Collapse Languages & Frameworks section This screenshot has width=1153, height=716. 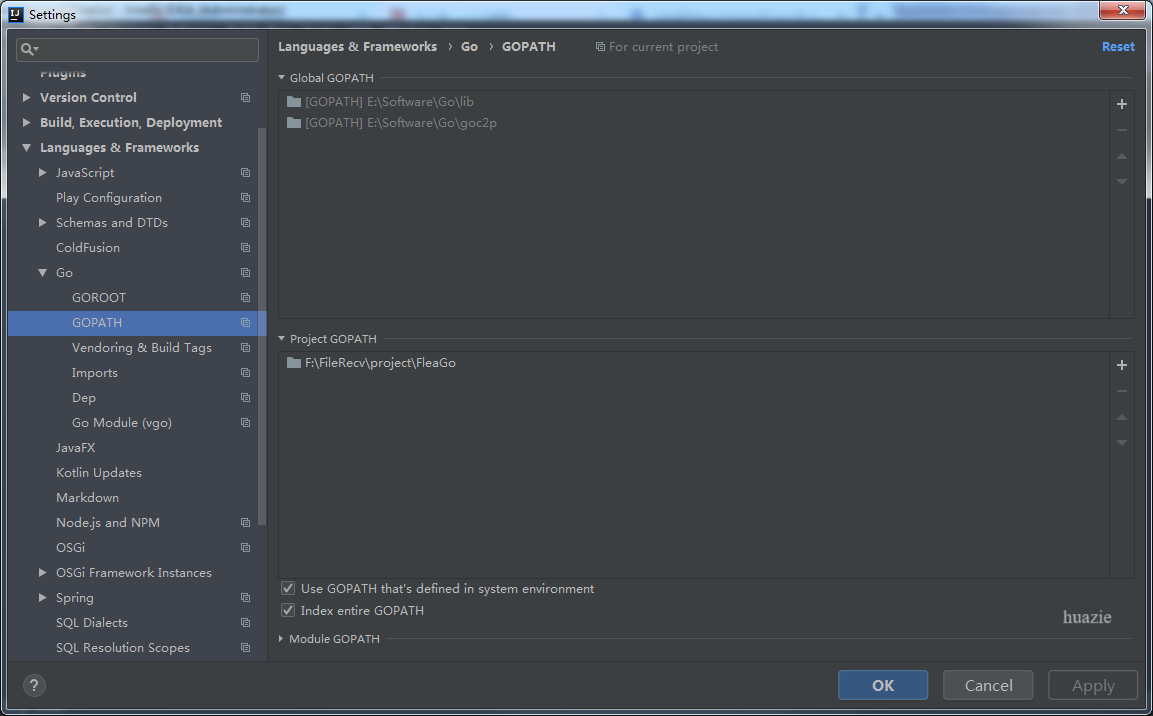coord(26,147)
